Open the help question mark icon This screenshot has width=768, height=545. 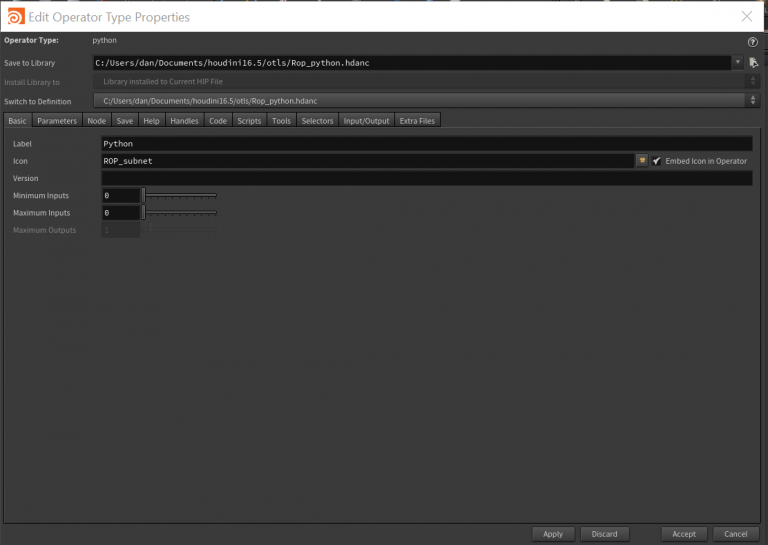pyautogui.click(x=752, y=42)
